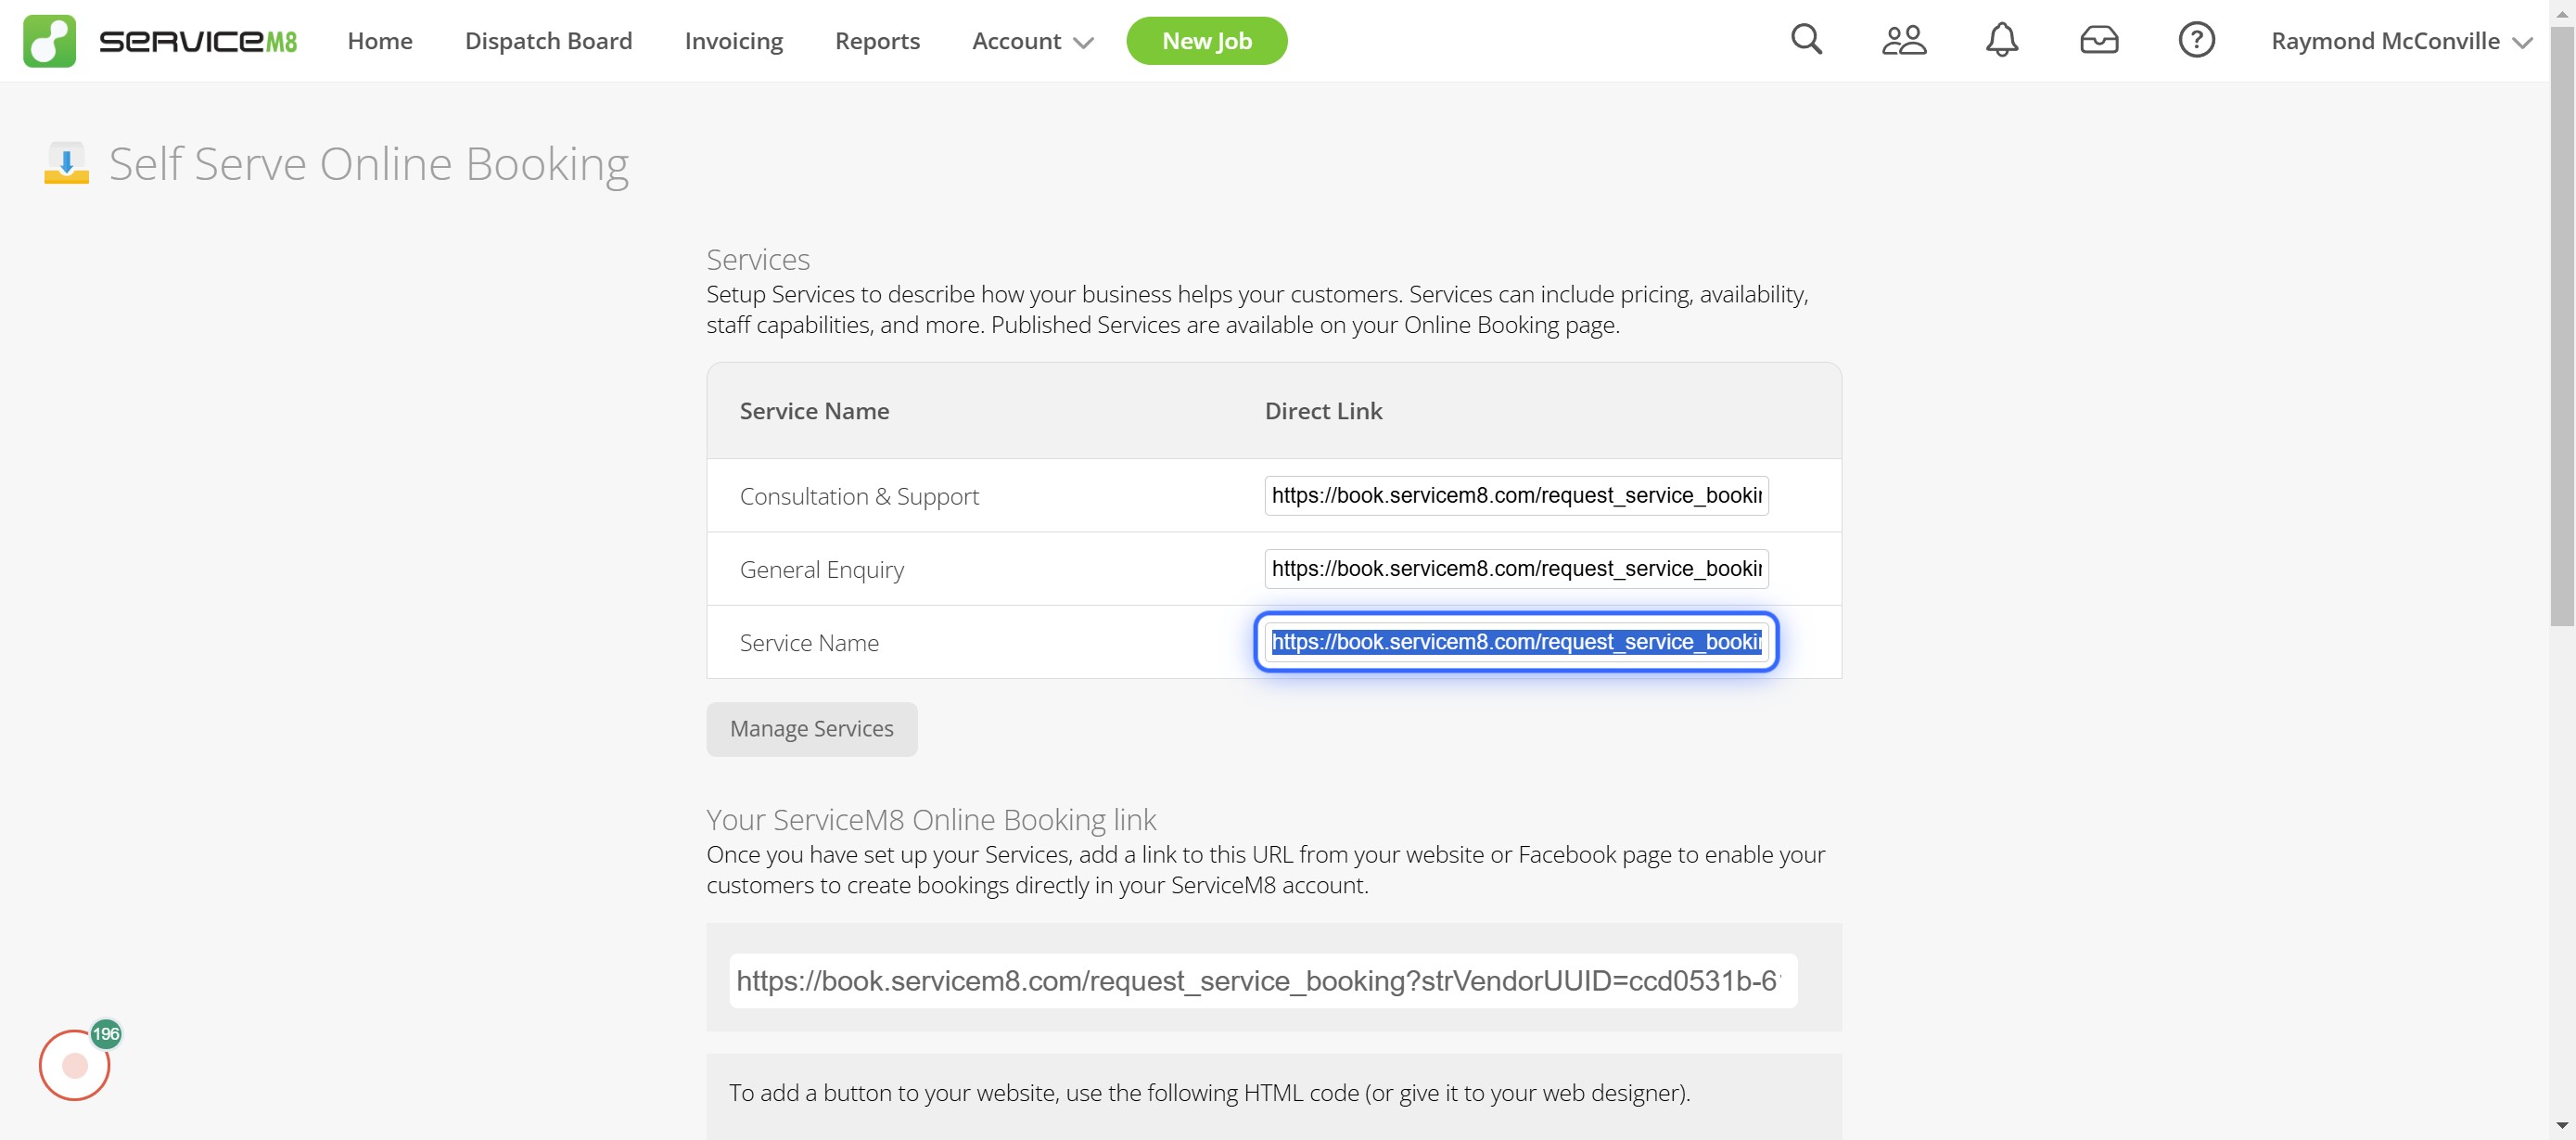The image size is (2576, 1140).
Task: Click the Services section heading
Action: coord(757,260)
